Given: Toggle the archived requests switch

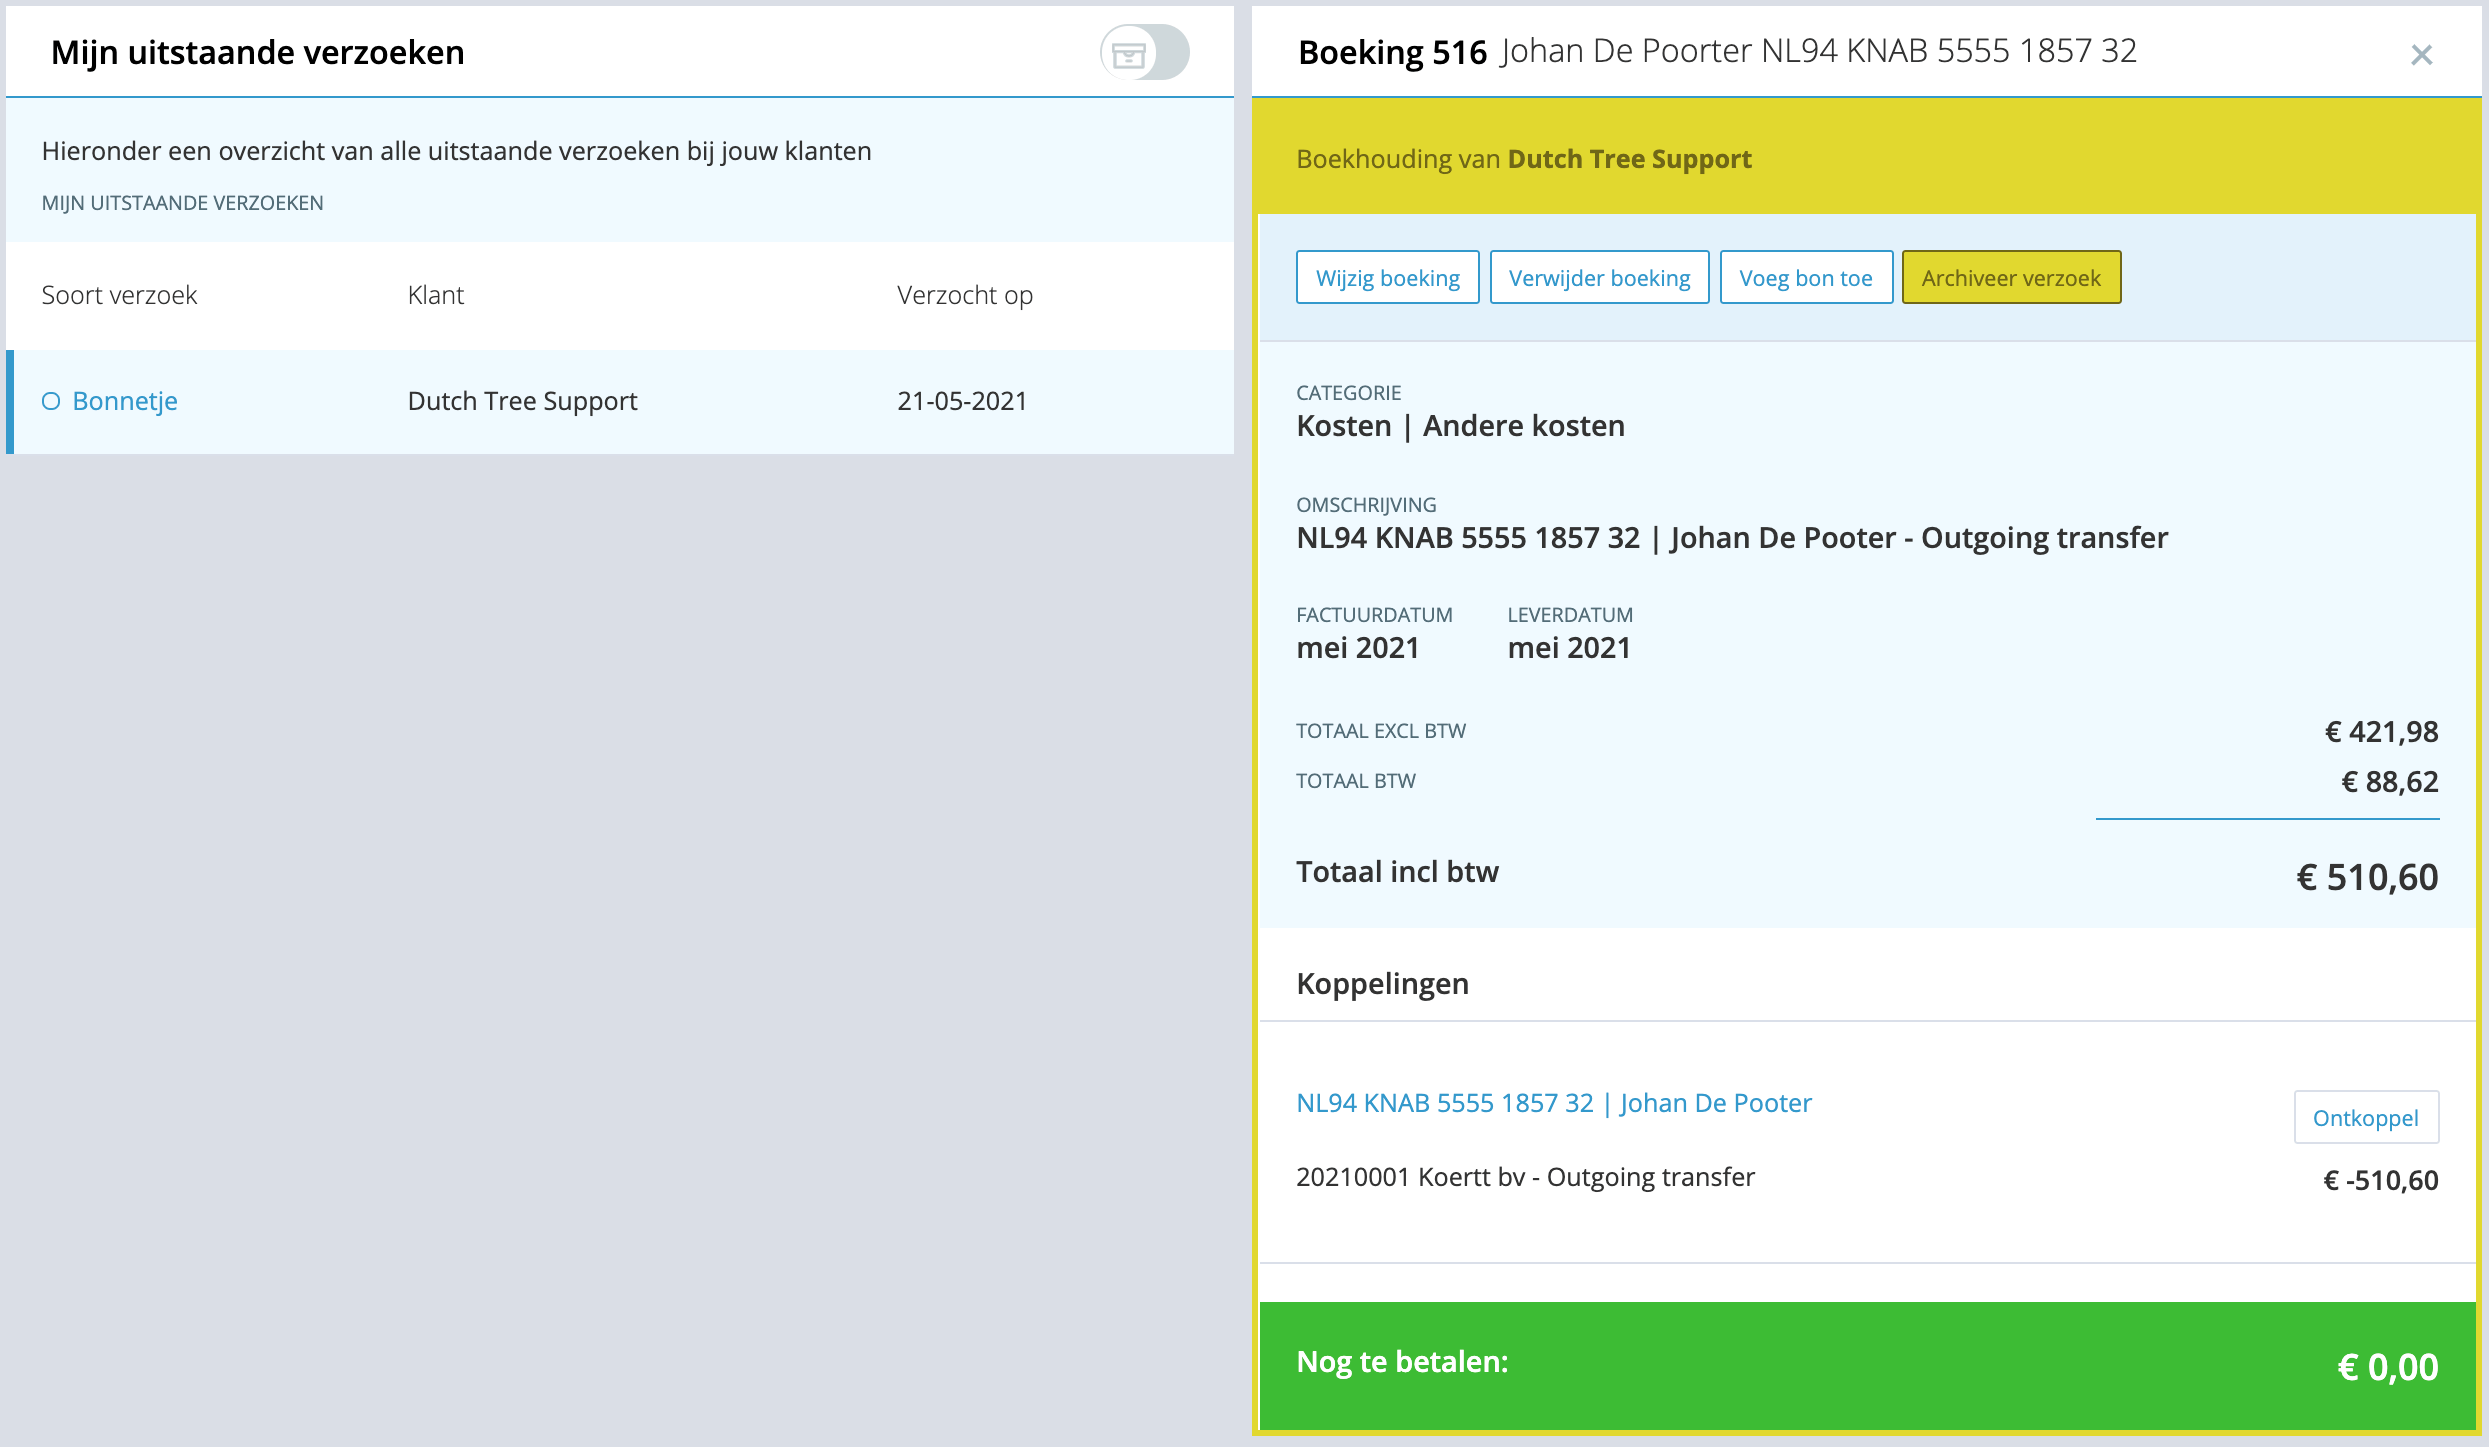Looking at the screenshot, I should [x=1145, y=53].
